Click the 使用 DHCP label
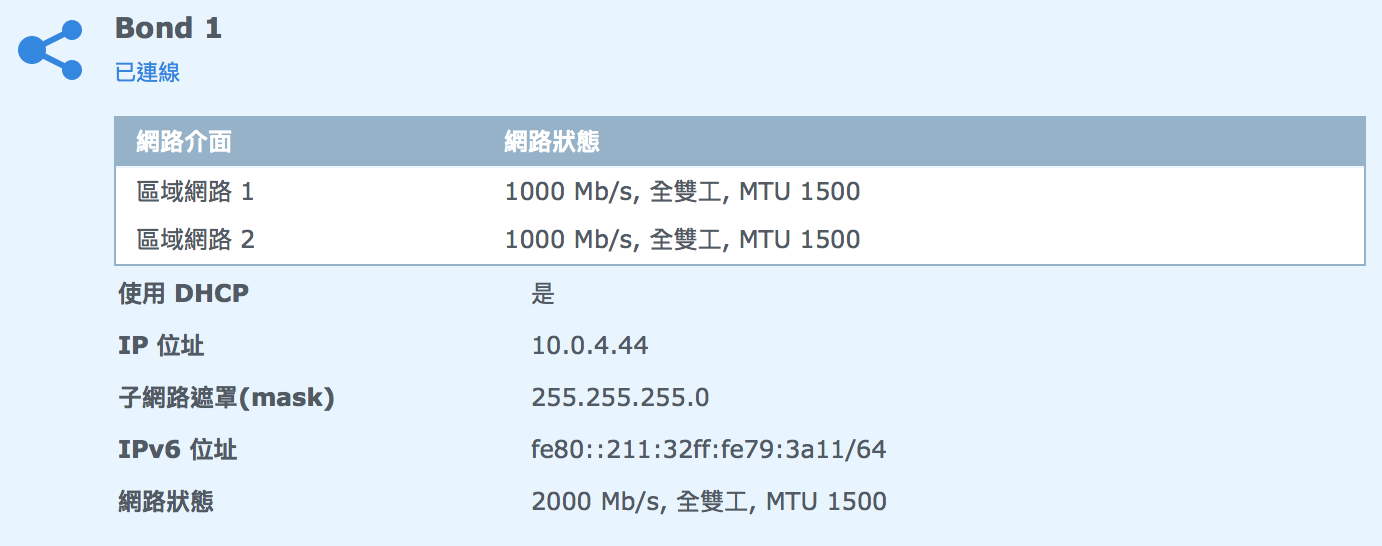This screenshot has width=1382, height=546. tap(183, 294)
